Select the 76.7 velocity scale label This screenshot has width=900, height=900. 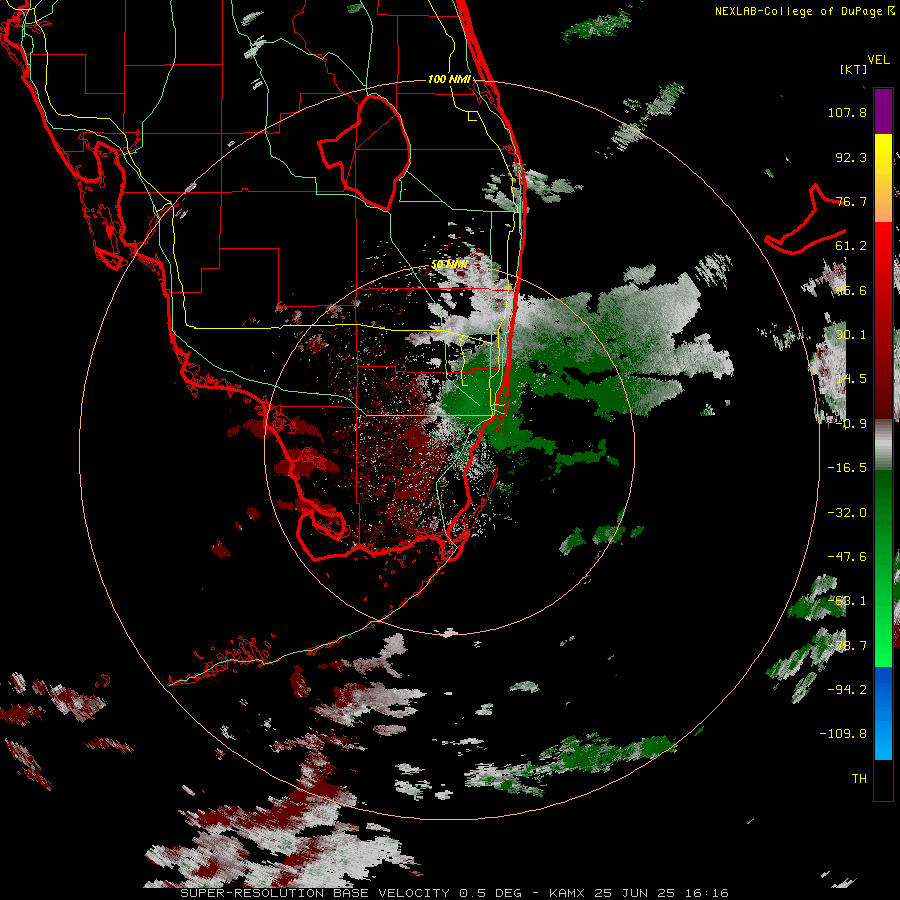(x=851, y=201)
